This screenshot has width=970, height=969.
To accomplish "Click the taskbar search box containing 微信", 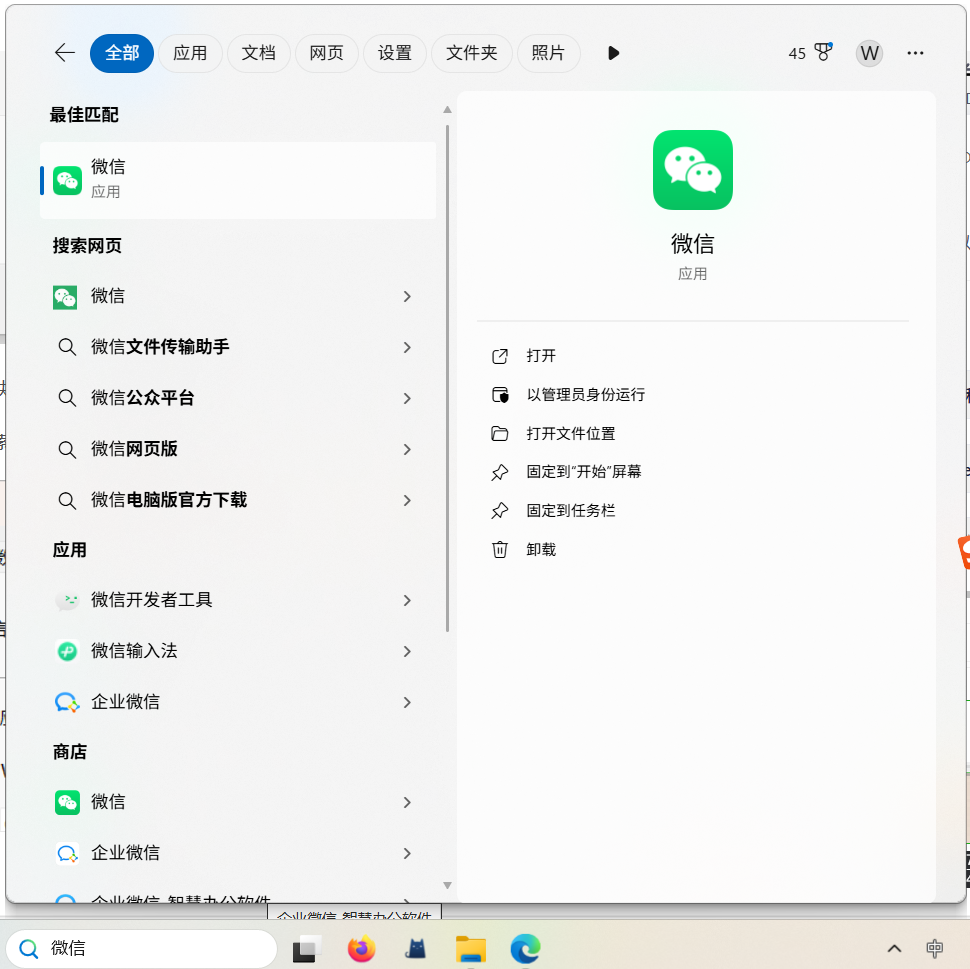I will coord(142,948).
